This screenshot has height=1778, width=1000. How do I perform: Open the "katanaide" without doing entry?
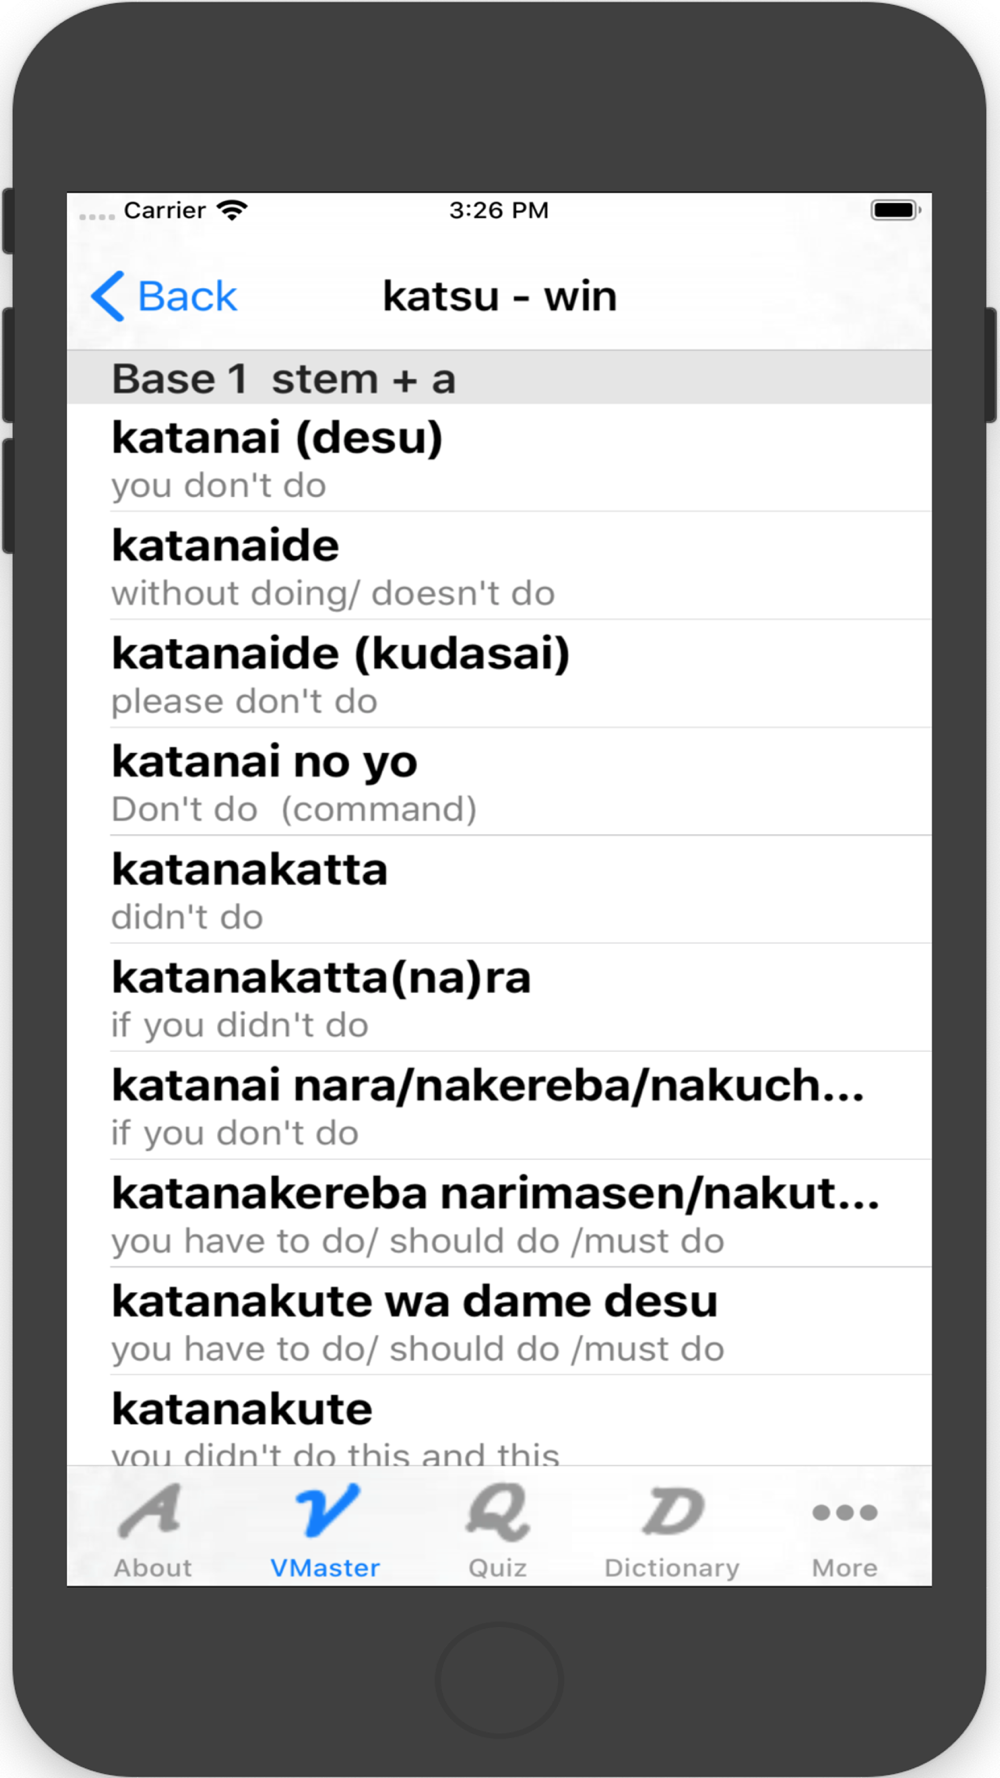499,566
